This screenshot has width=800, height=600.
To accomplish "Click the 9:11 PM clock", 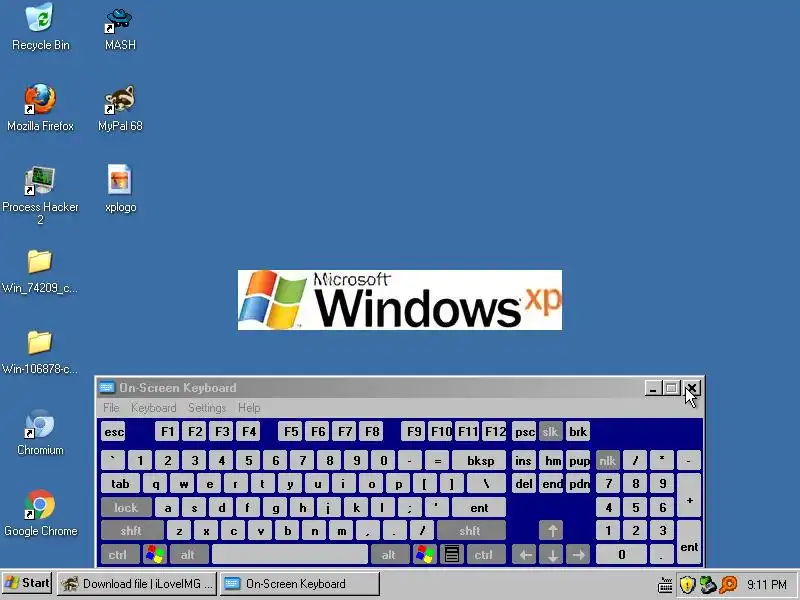I will 766,585.
